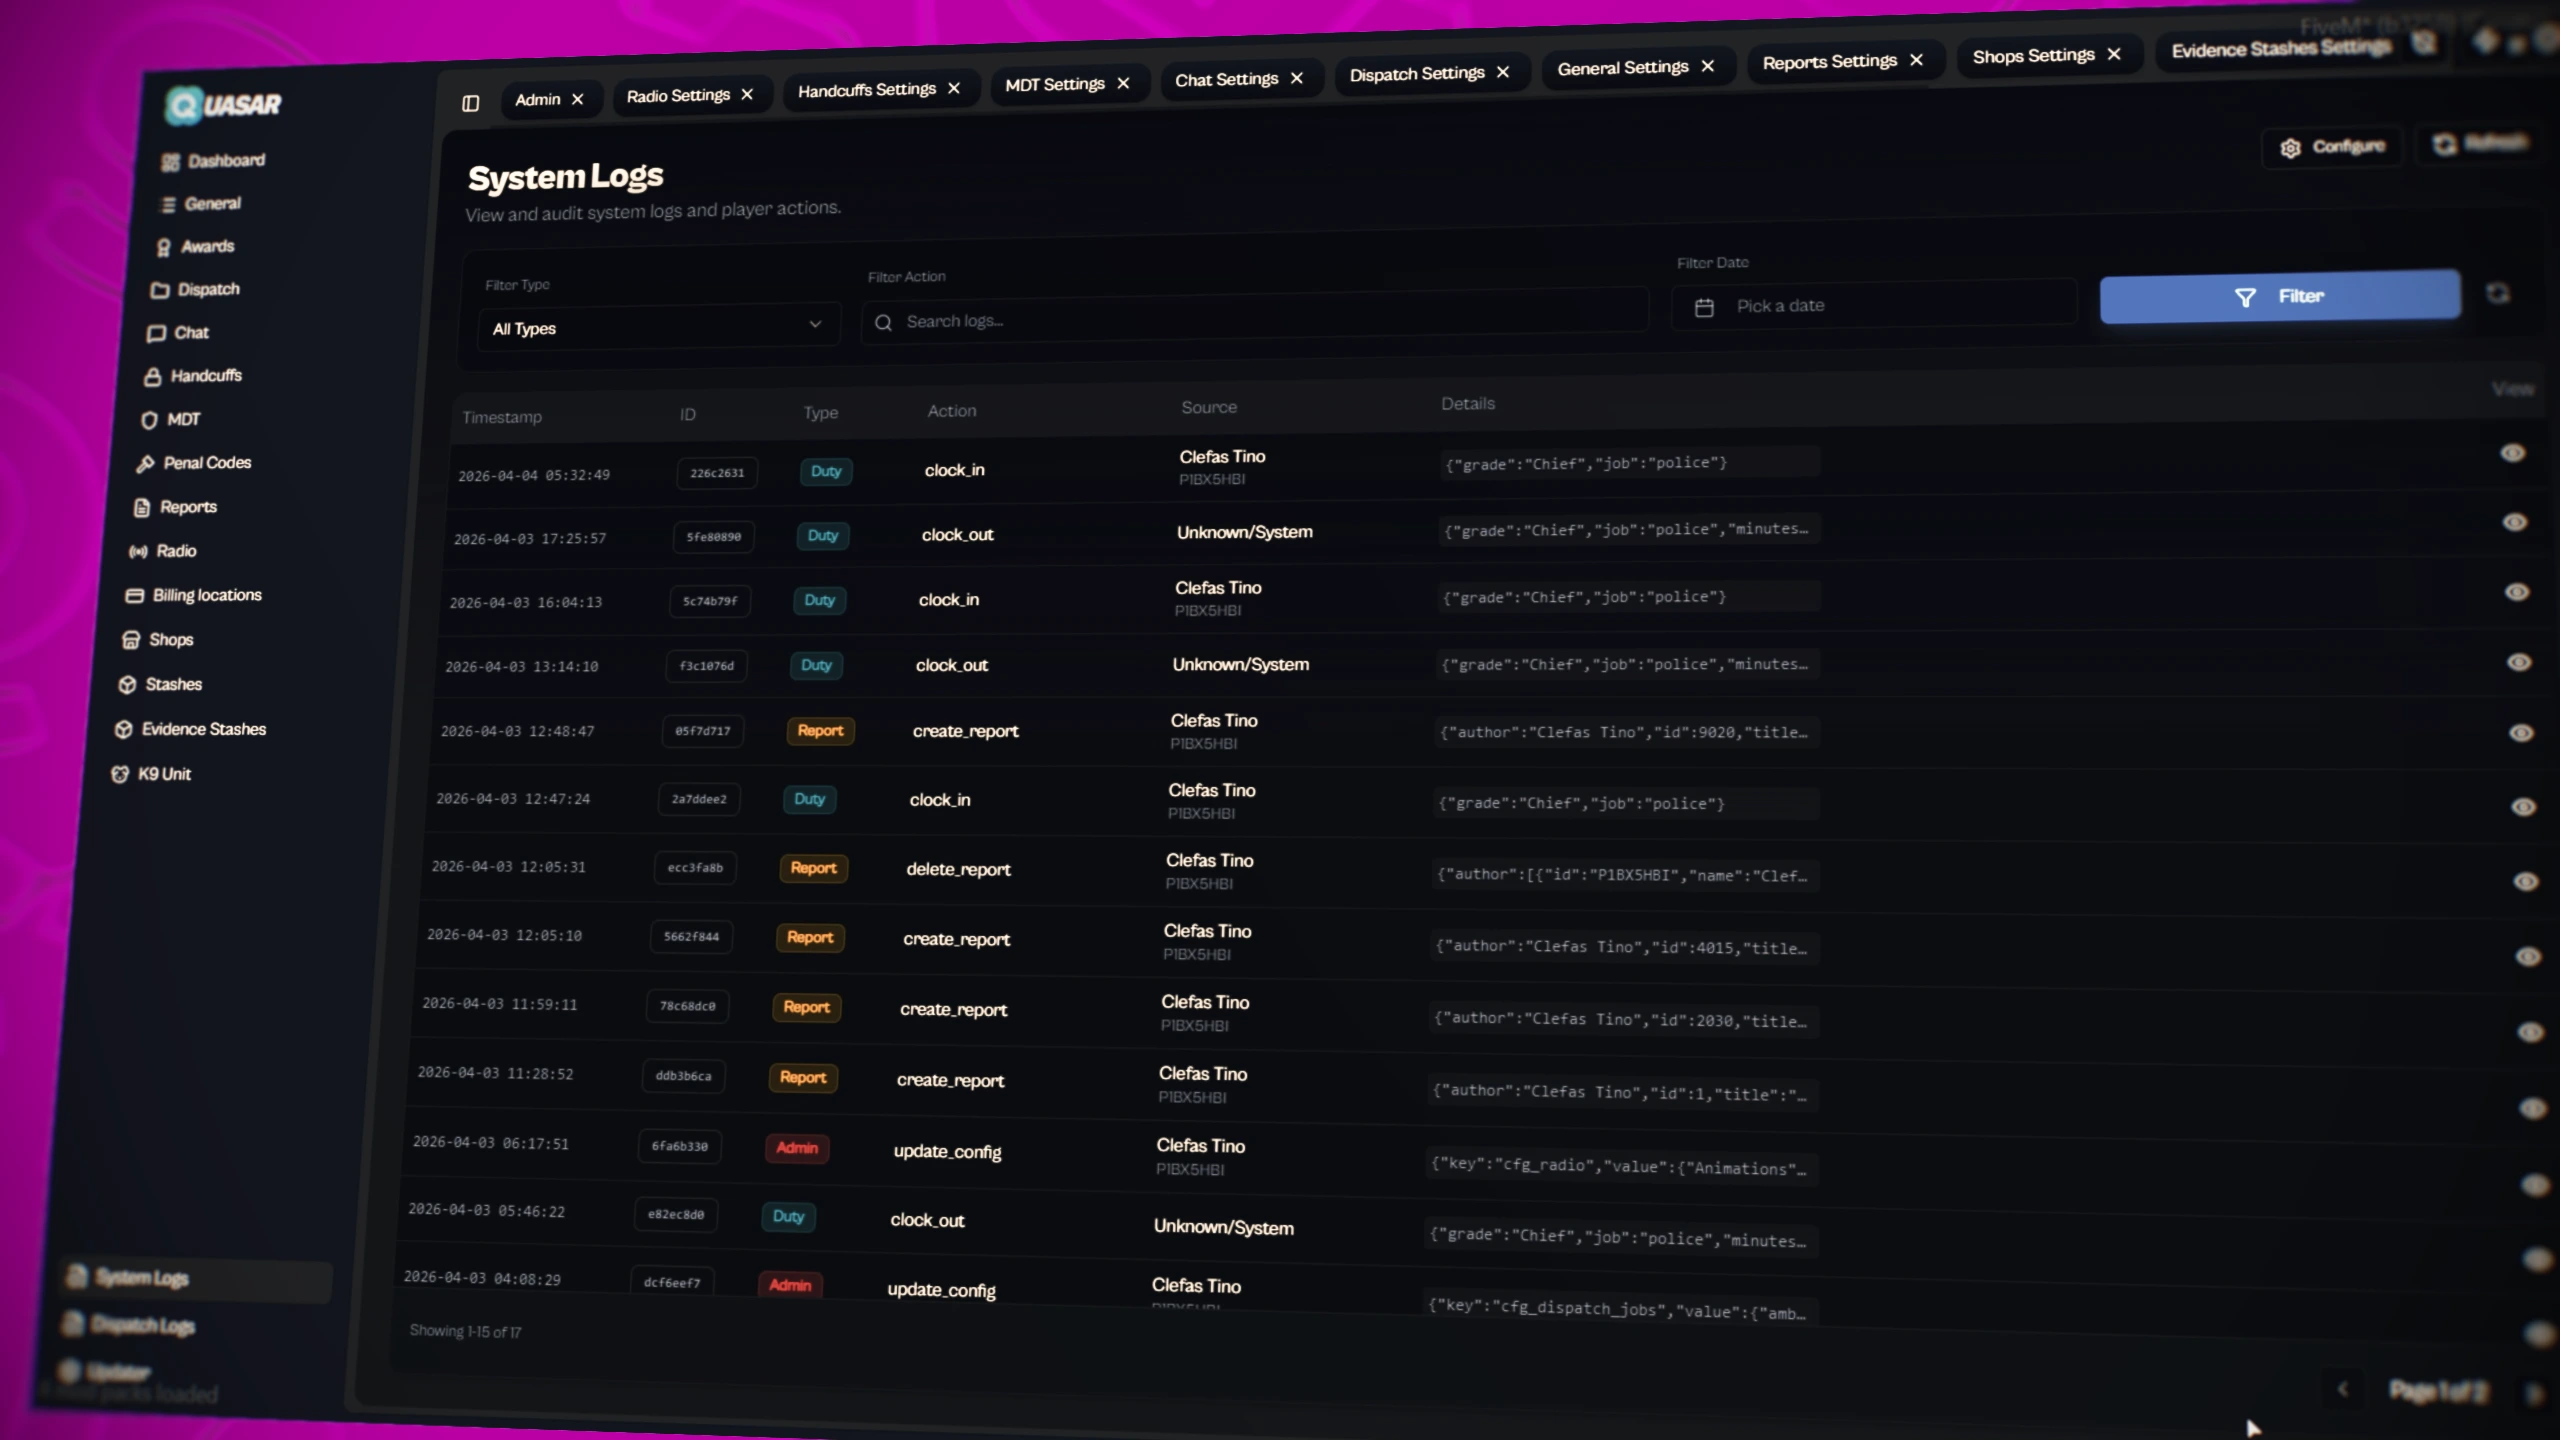
Task: View details of 226c2631 log entry
Action: 2513,453
